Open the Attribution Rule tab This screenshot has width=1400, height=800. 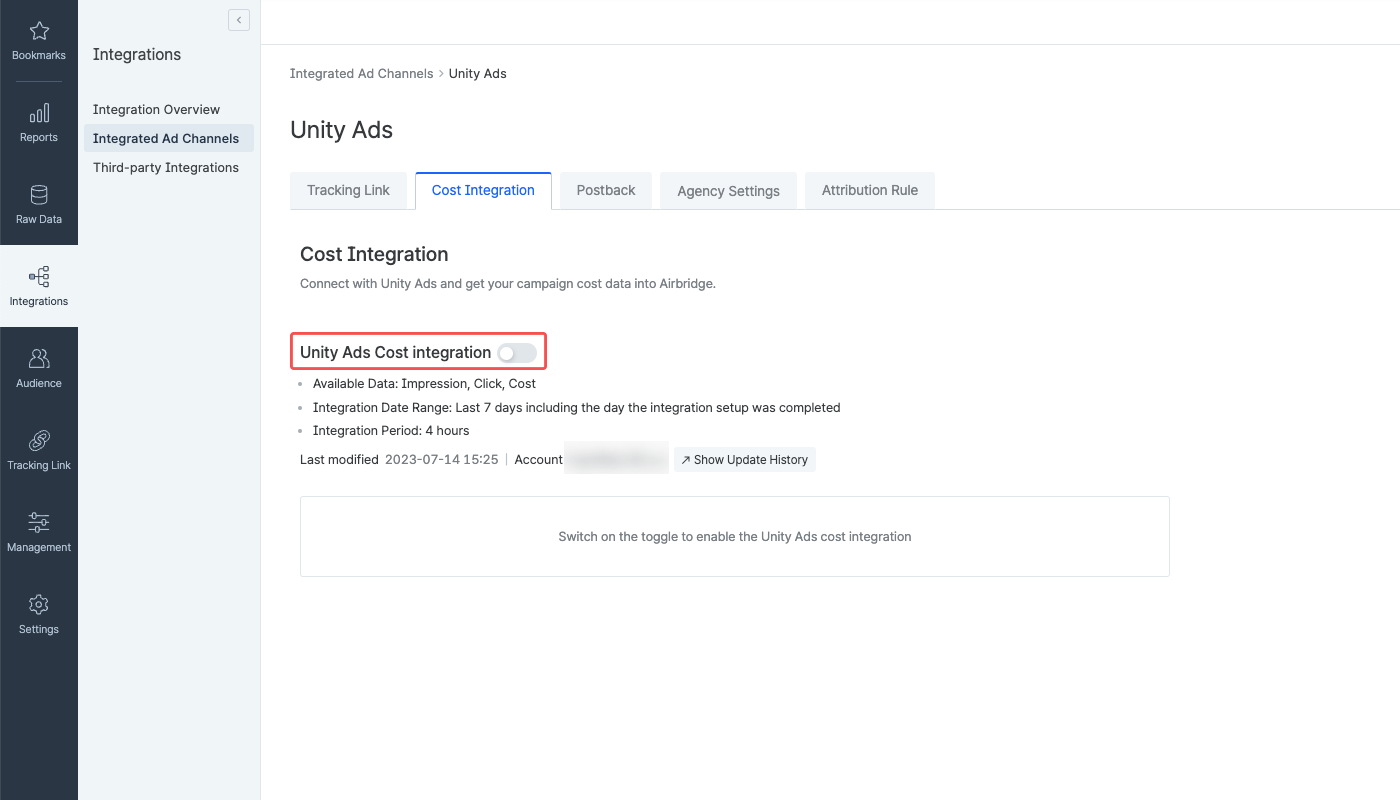pos(870,191)
